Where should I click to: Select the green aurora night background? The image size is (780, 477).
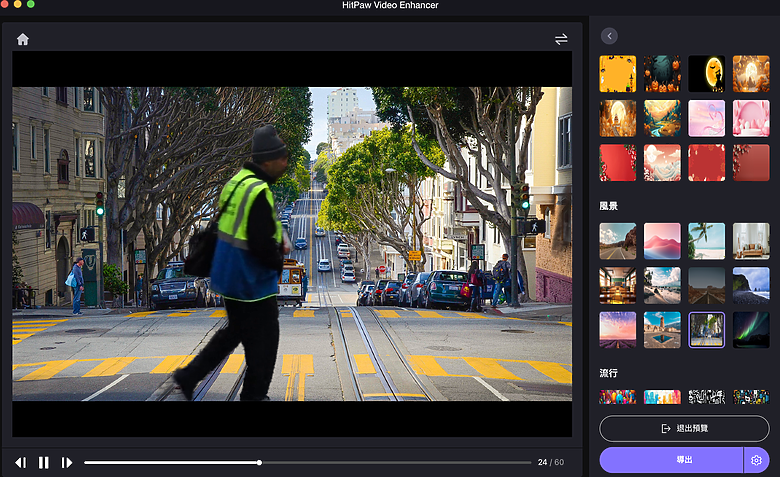pos(751,330)
